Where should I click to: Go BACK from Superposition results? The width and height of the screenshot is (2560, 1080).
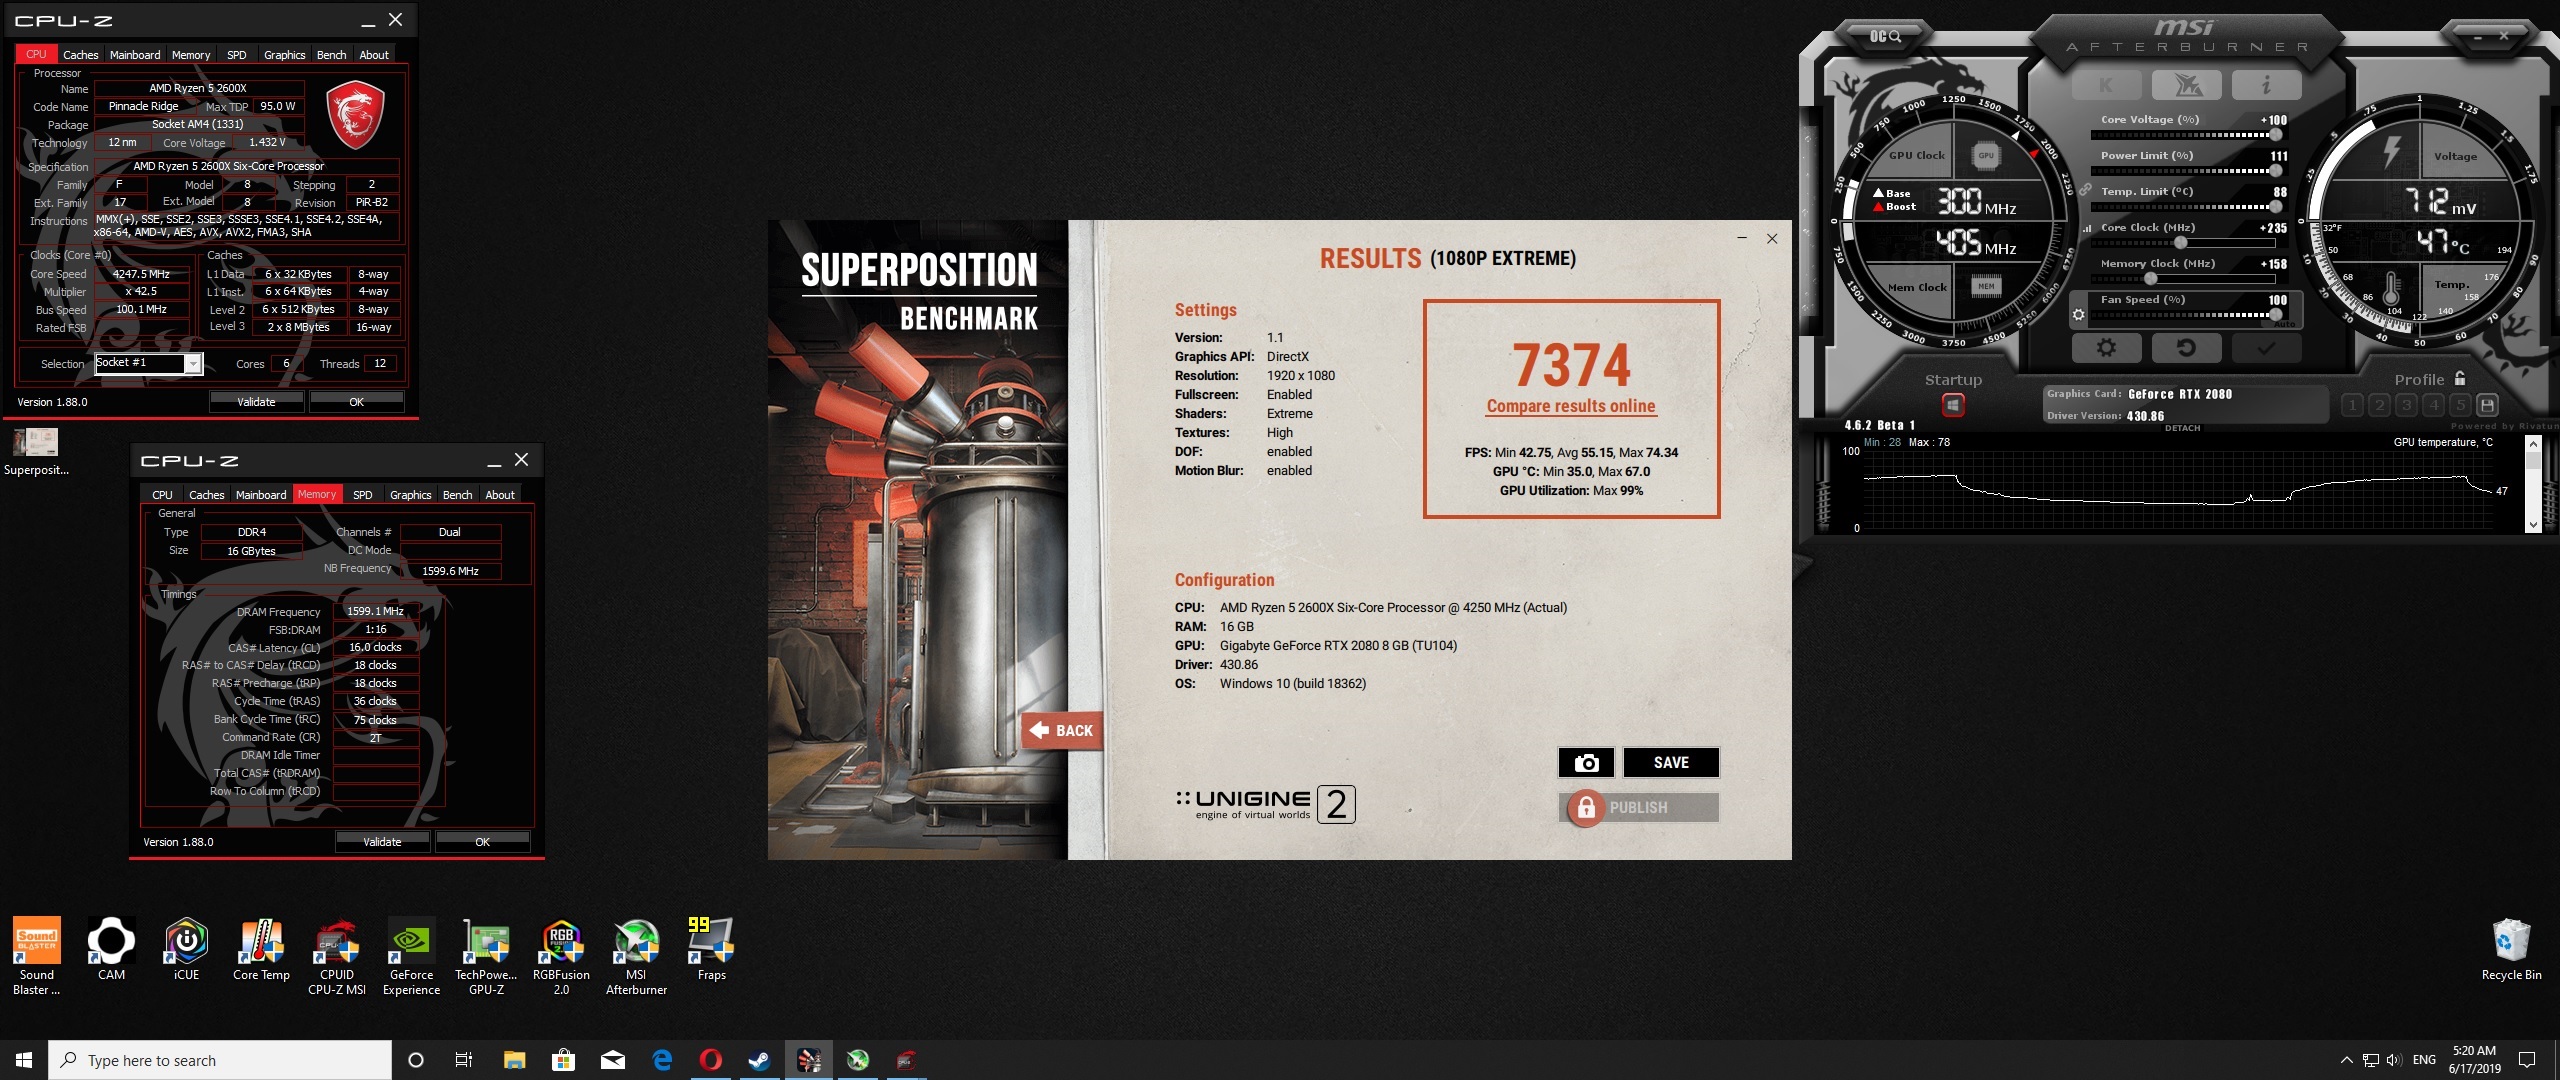coord(1061,730)
